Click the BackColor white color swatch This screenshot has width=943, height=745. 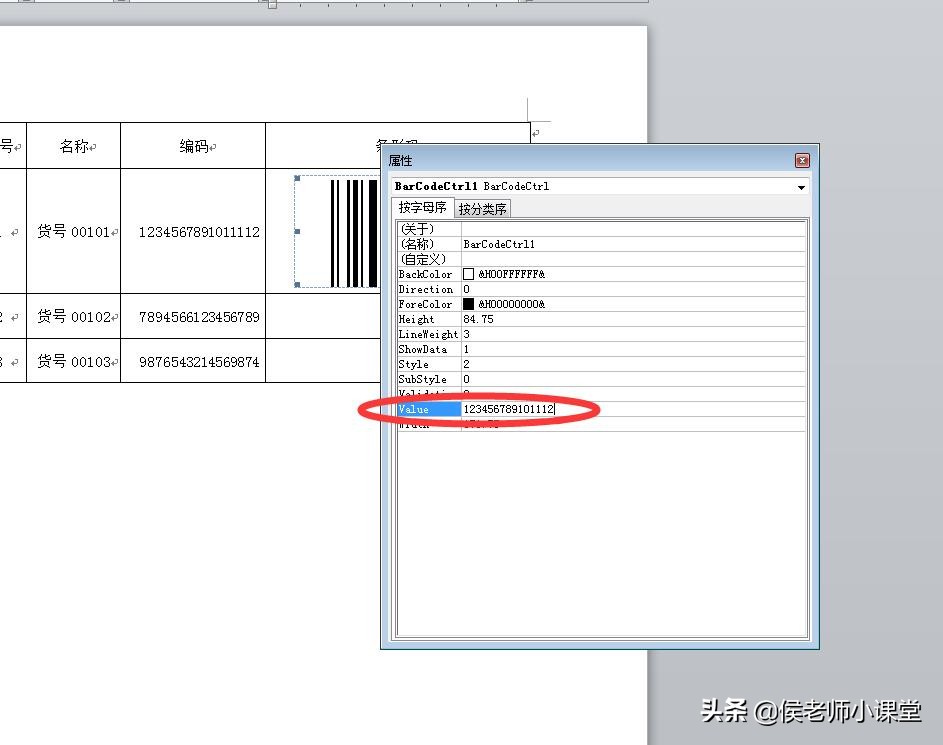pyautogui.click(x=468, y=274)
